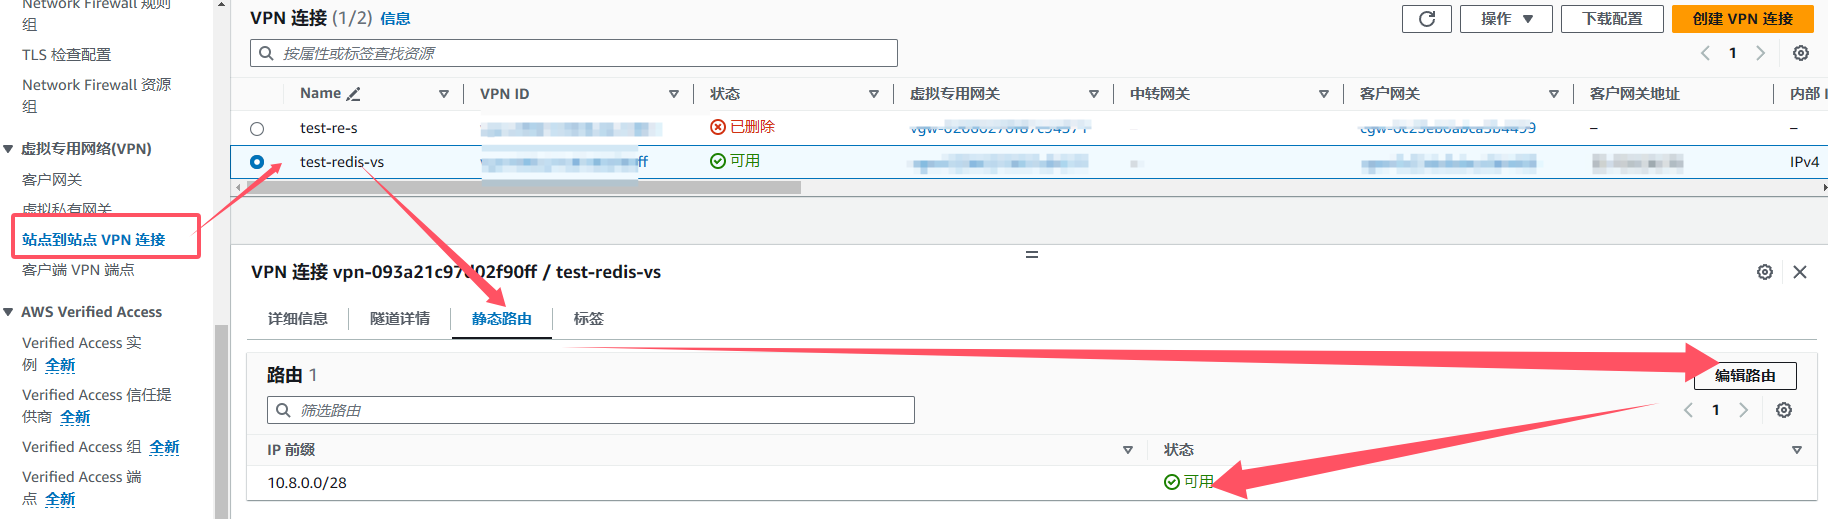Collapse the AWS Verified Access section
Viewport: 1828px width, 519px height.
click(9, 312)
